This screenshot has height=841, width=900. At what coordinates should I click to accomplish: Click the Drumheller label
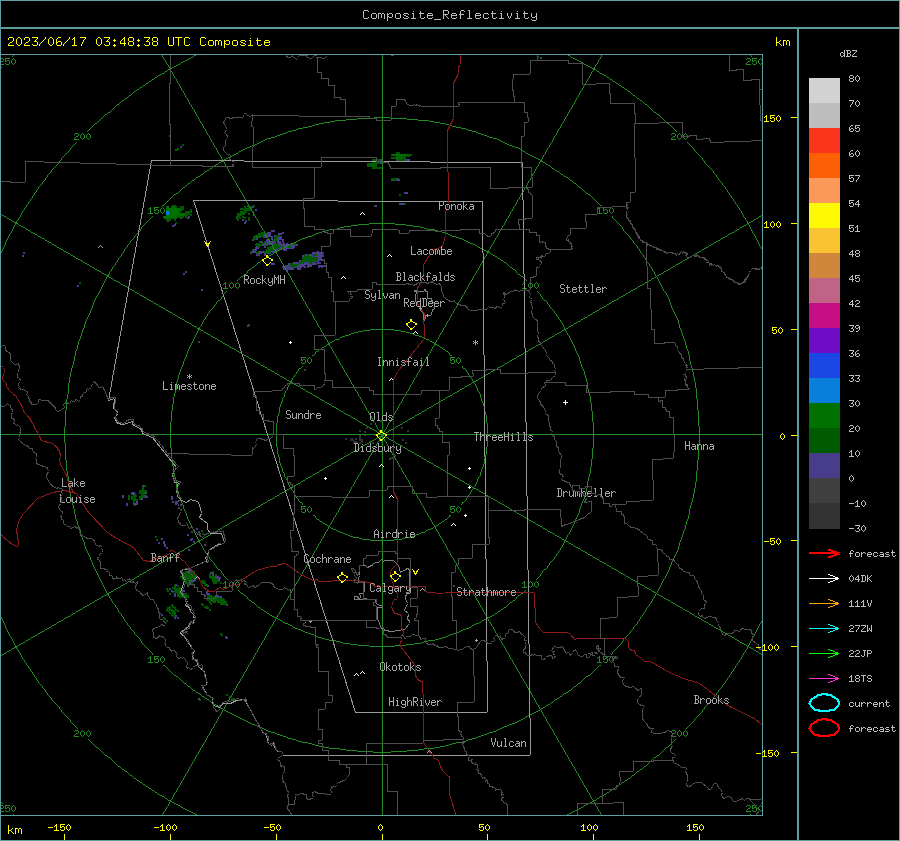tap(586, 493)
